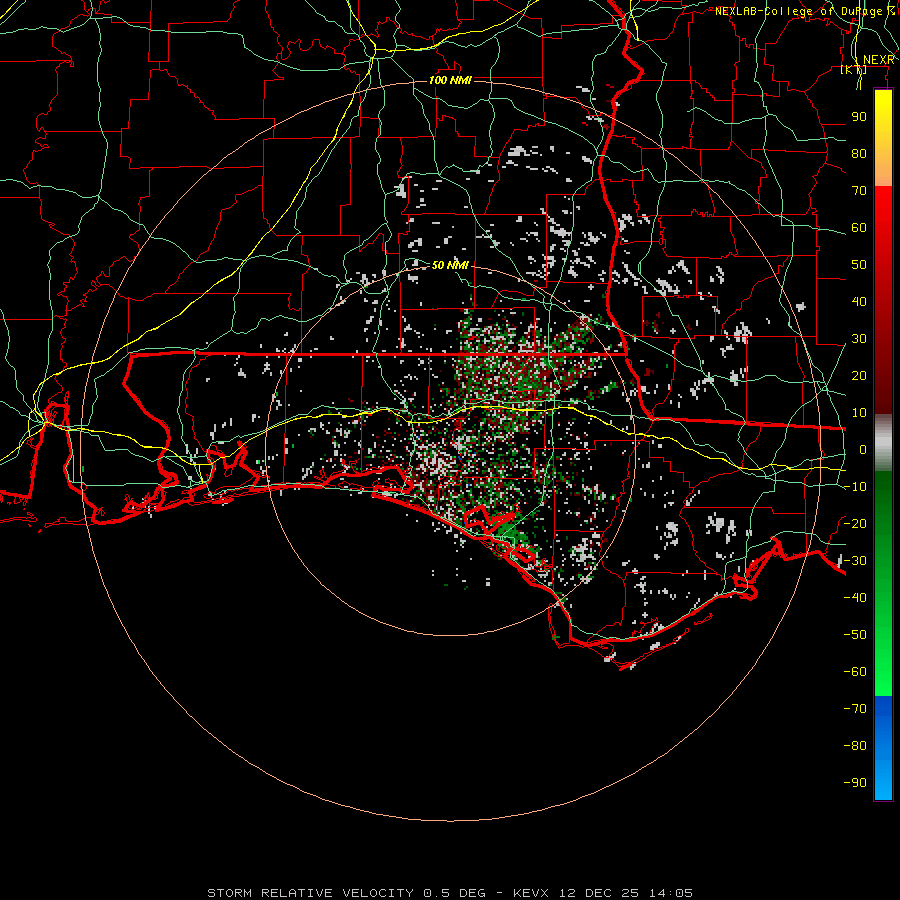Click the -60 value on velocity scale
900x900 pixels.
(x=855, y=672)
